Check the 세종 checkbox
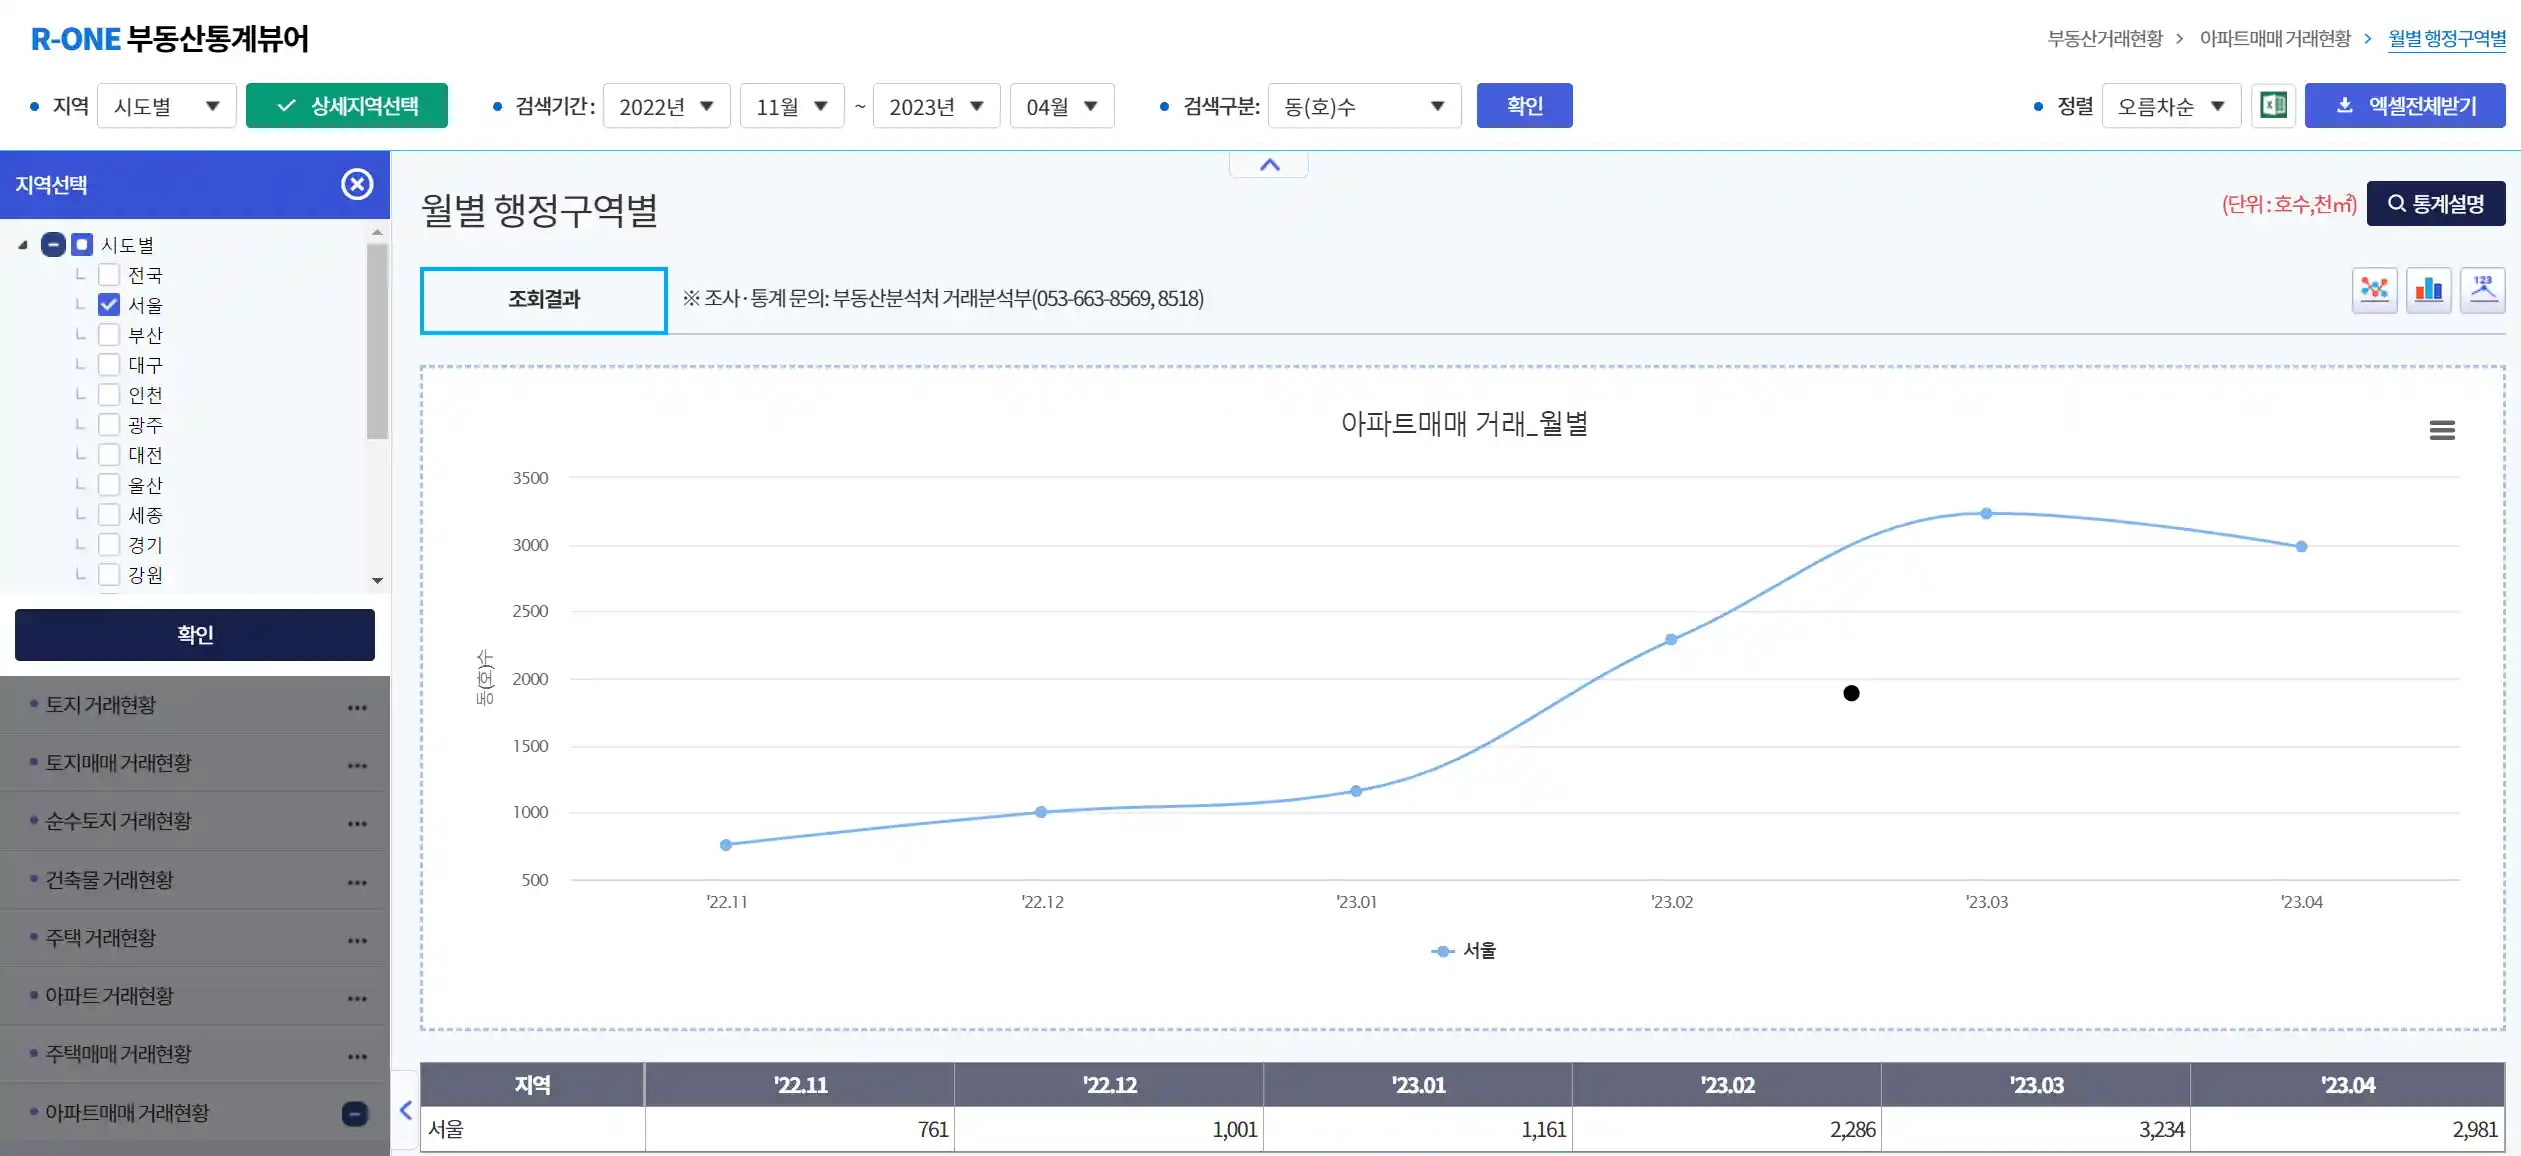The image size is (2521, 1156). tap(109, 515)
